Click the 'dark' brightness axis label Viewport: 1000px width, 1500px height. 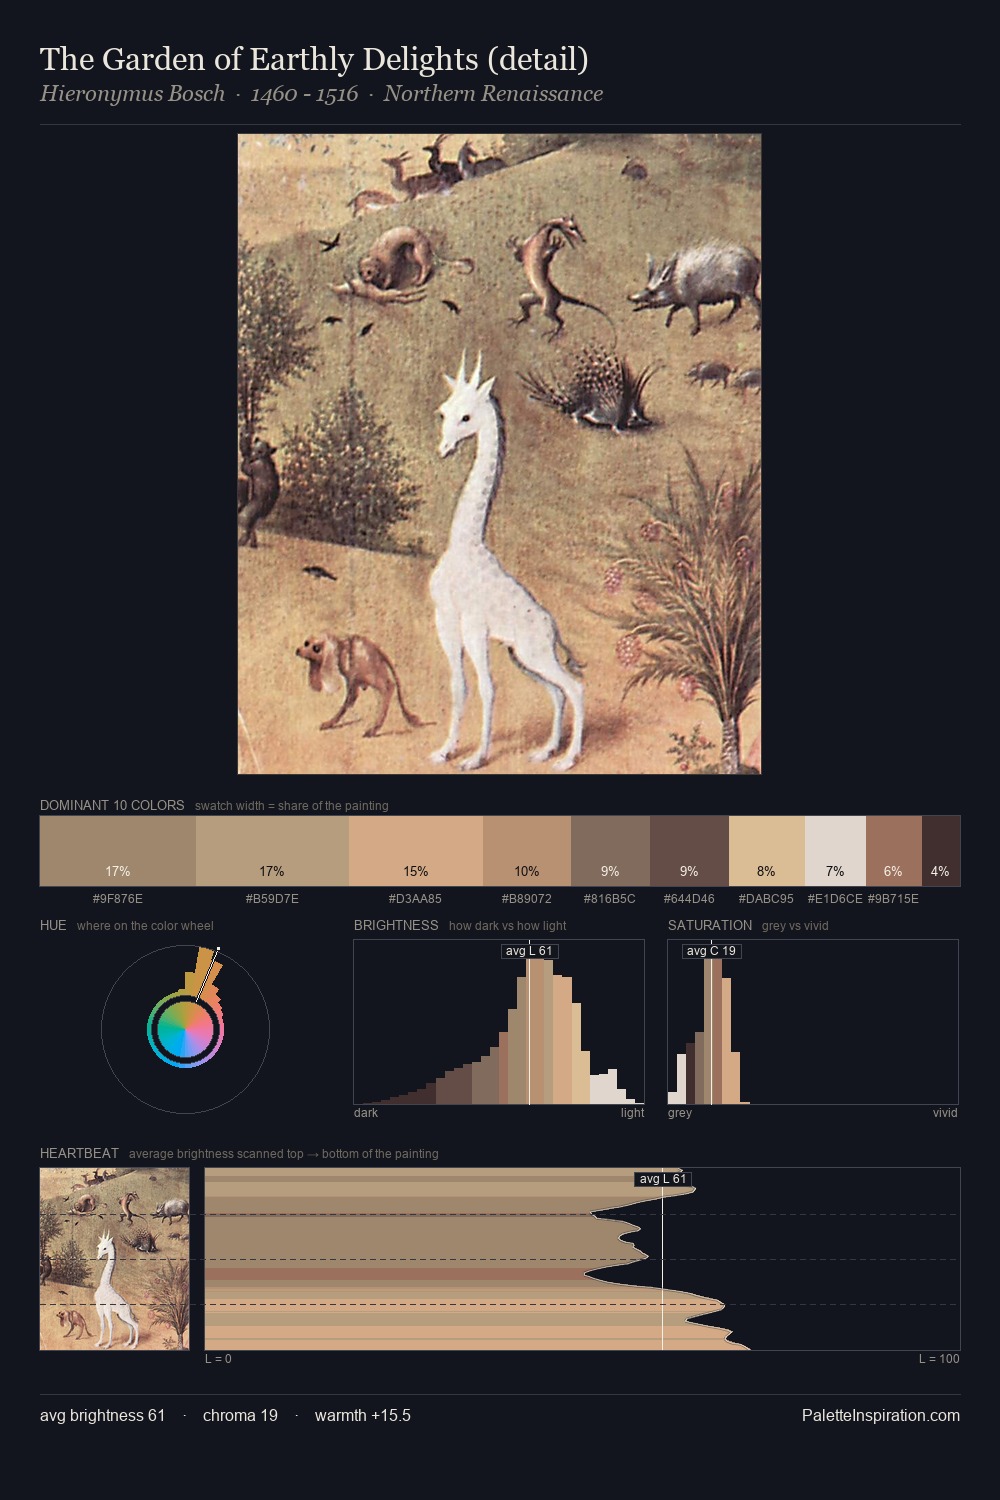pyautogui.click(x=366, y=1113)
